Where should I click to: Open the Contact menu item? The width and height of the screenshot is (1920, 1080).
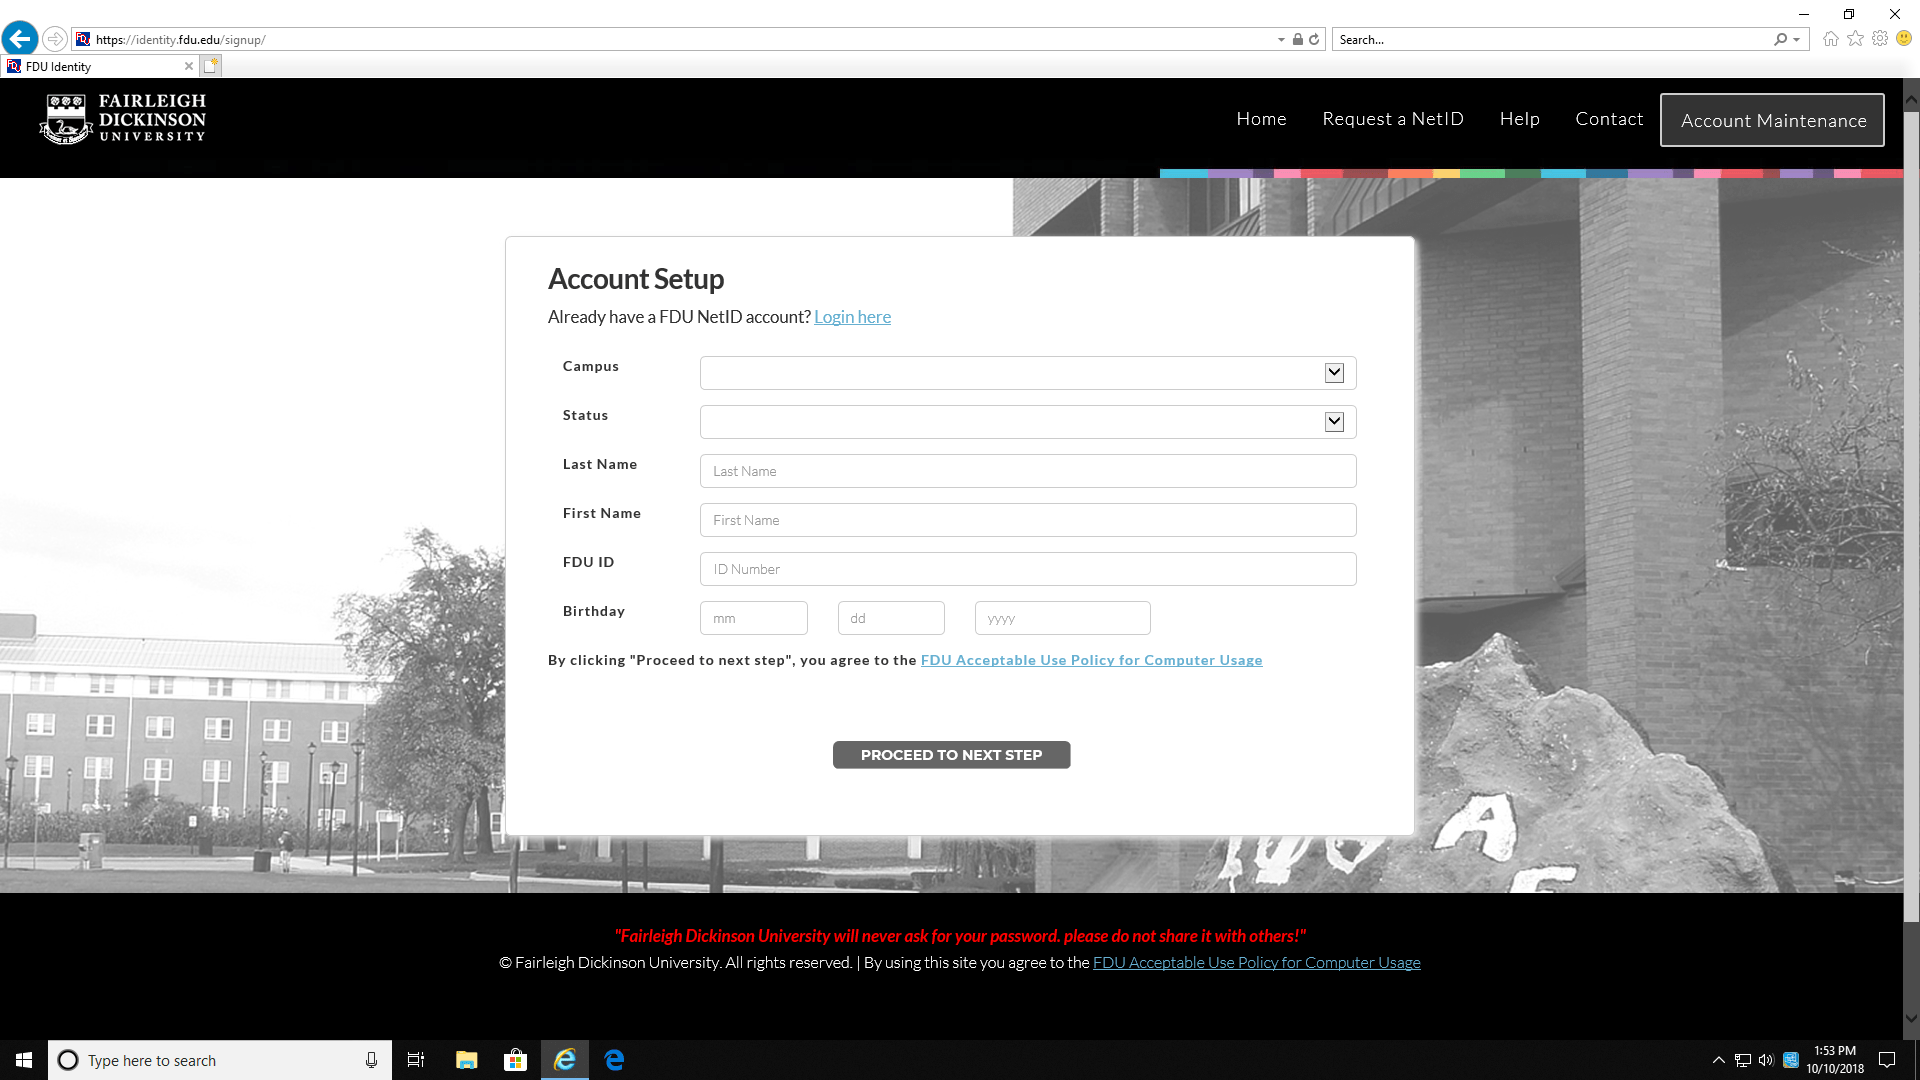coord(1609,119)
